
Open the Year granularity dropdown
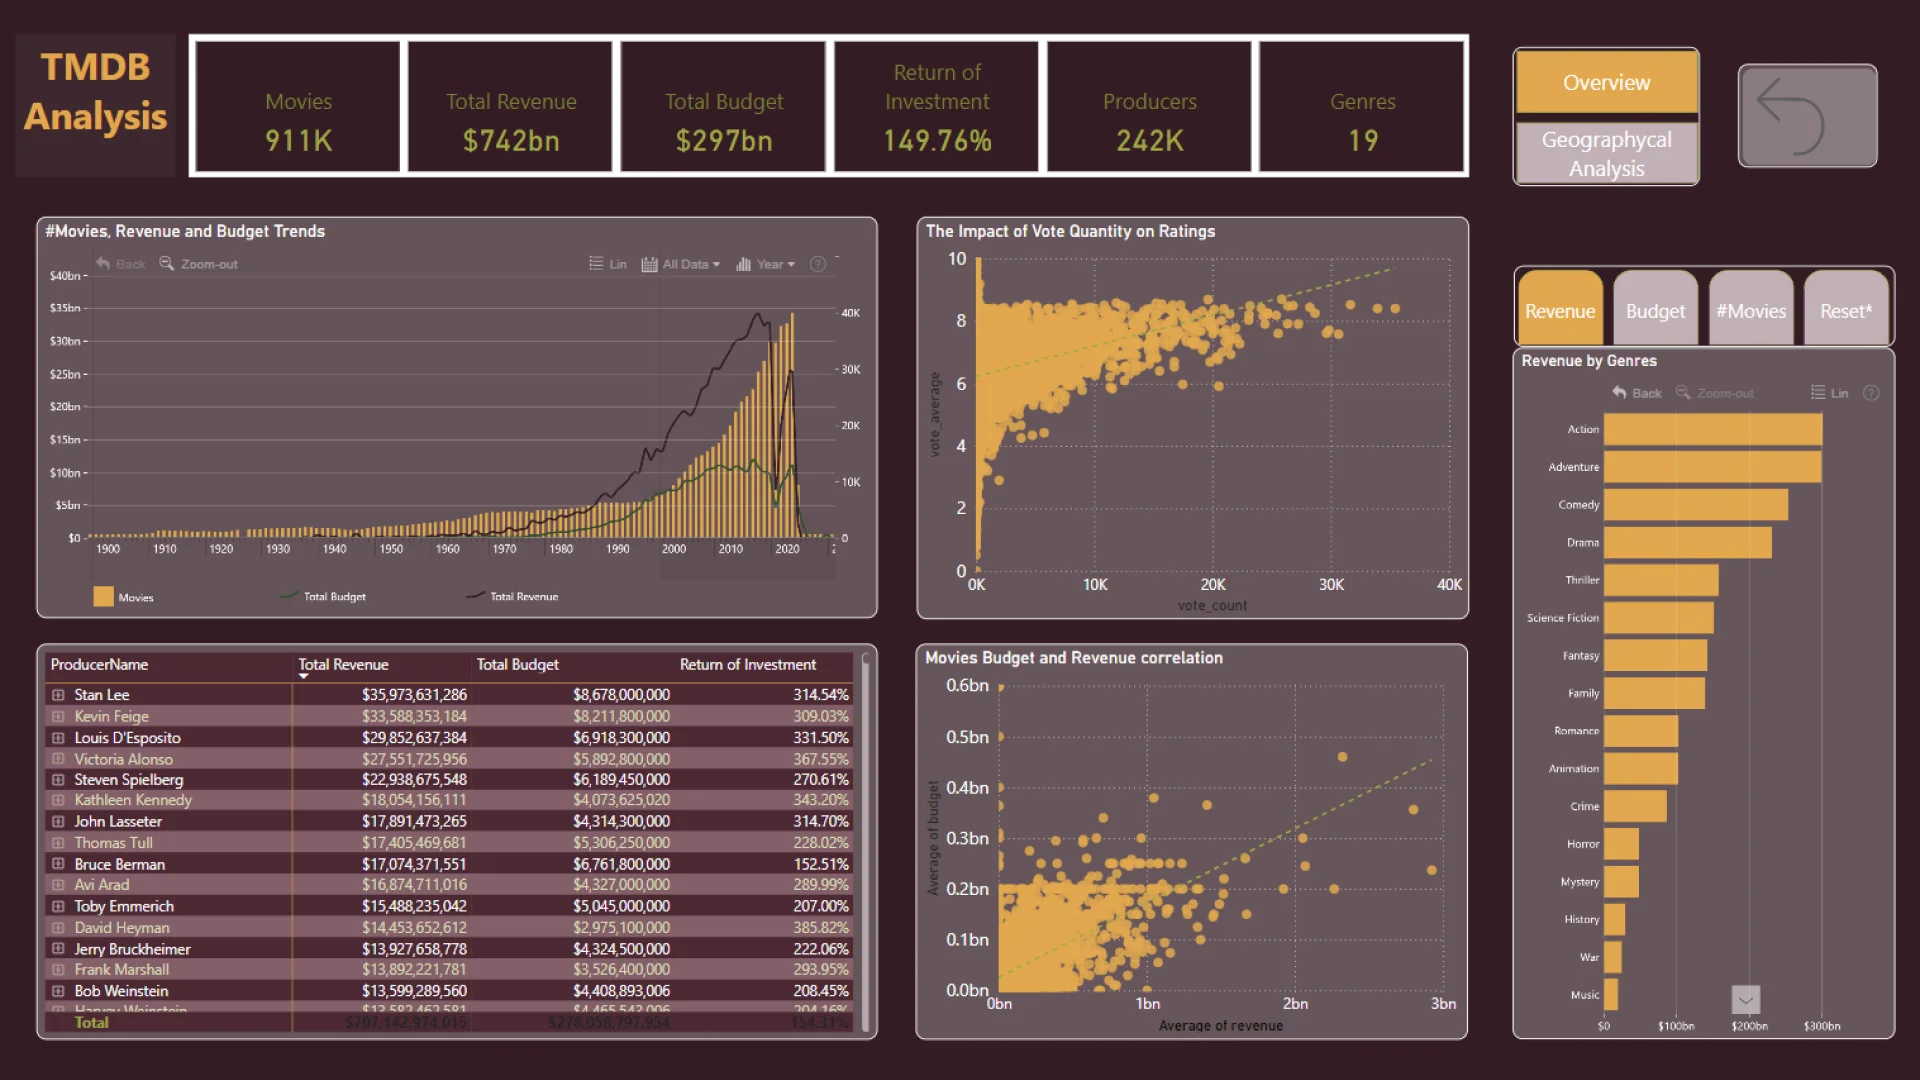click(x=765, y=264)
